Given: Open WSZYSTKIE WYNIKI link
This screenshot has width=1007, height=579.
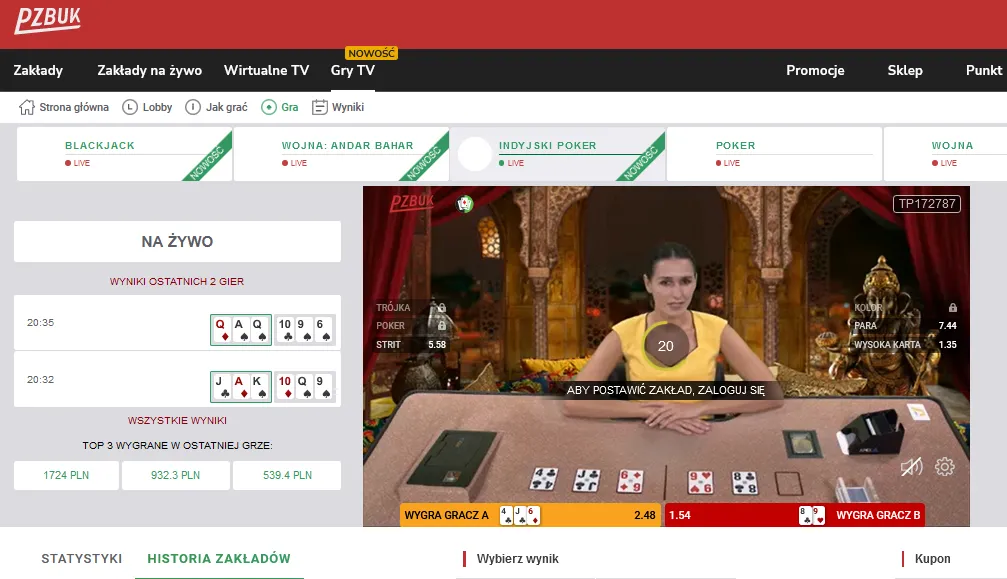Looking at the screenshot, I should pyautogui.click(x=177, y=420).
